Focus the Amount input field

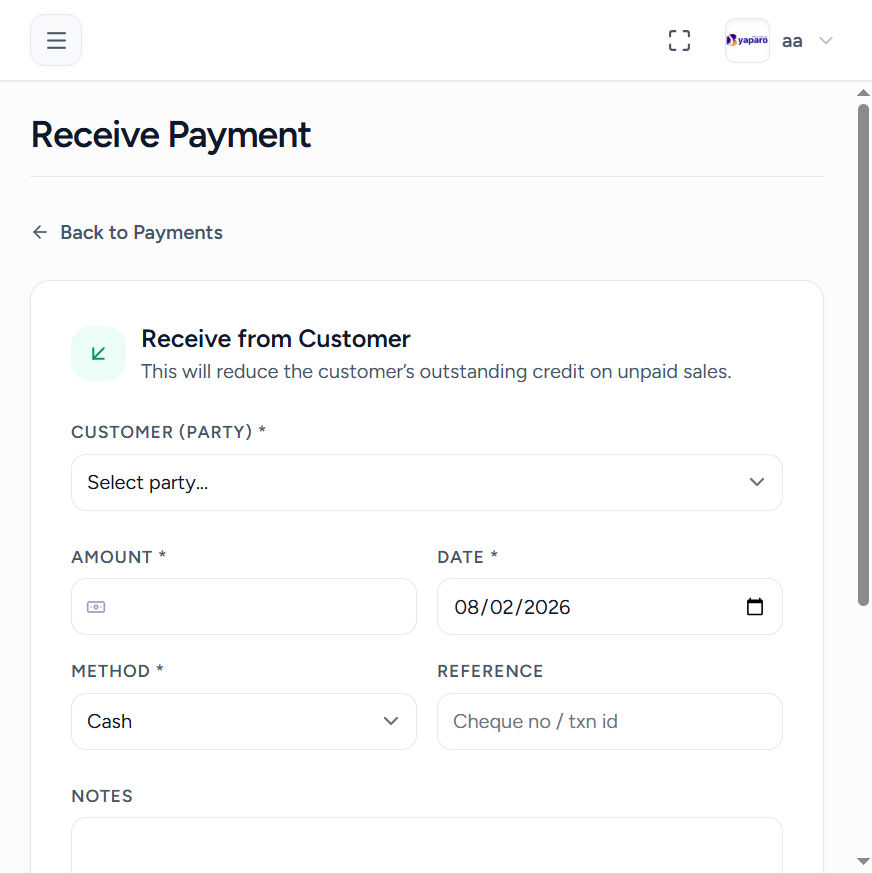[244, 606]
